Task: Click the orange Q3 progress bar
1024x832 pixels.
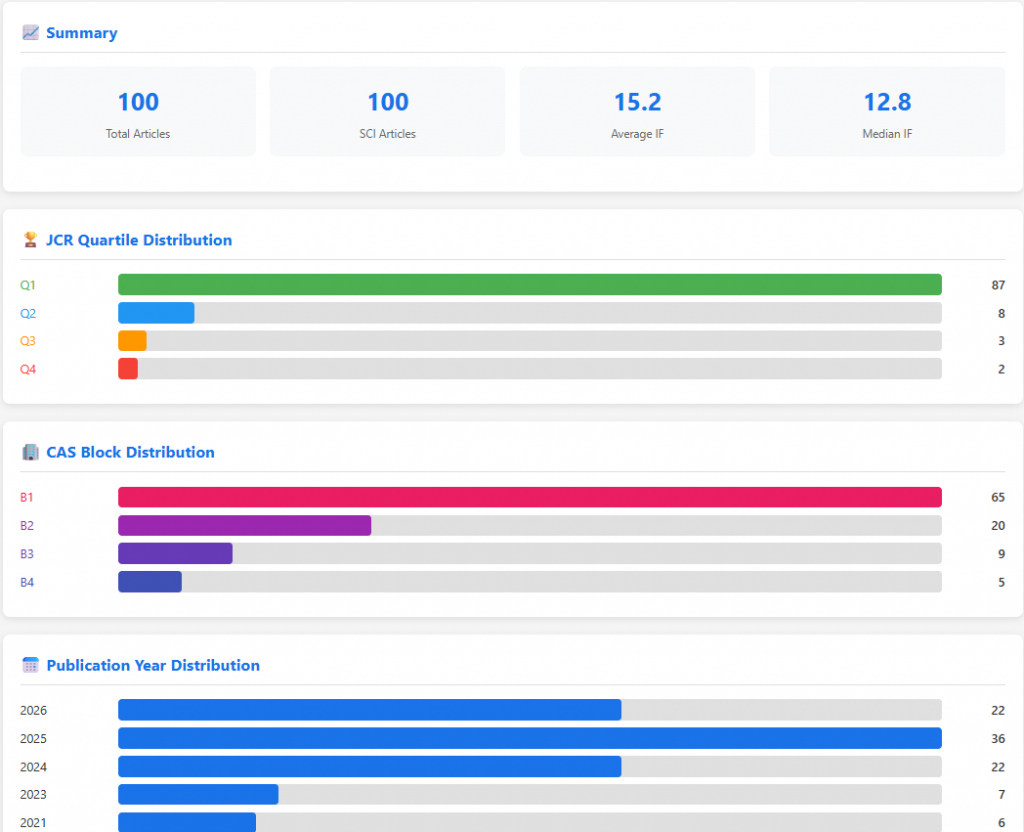Action: (133, 341)
